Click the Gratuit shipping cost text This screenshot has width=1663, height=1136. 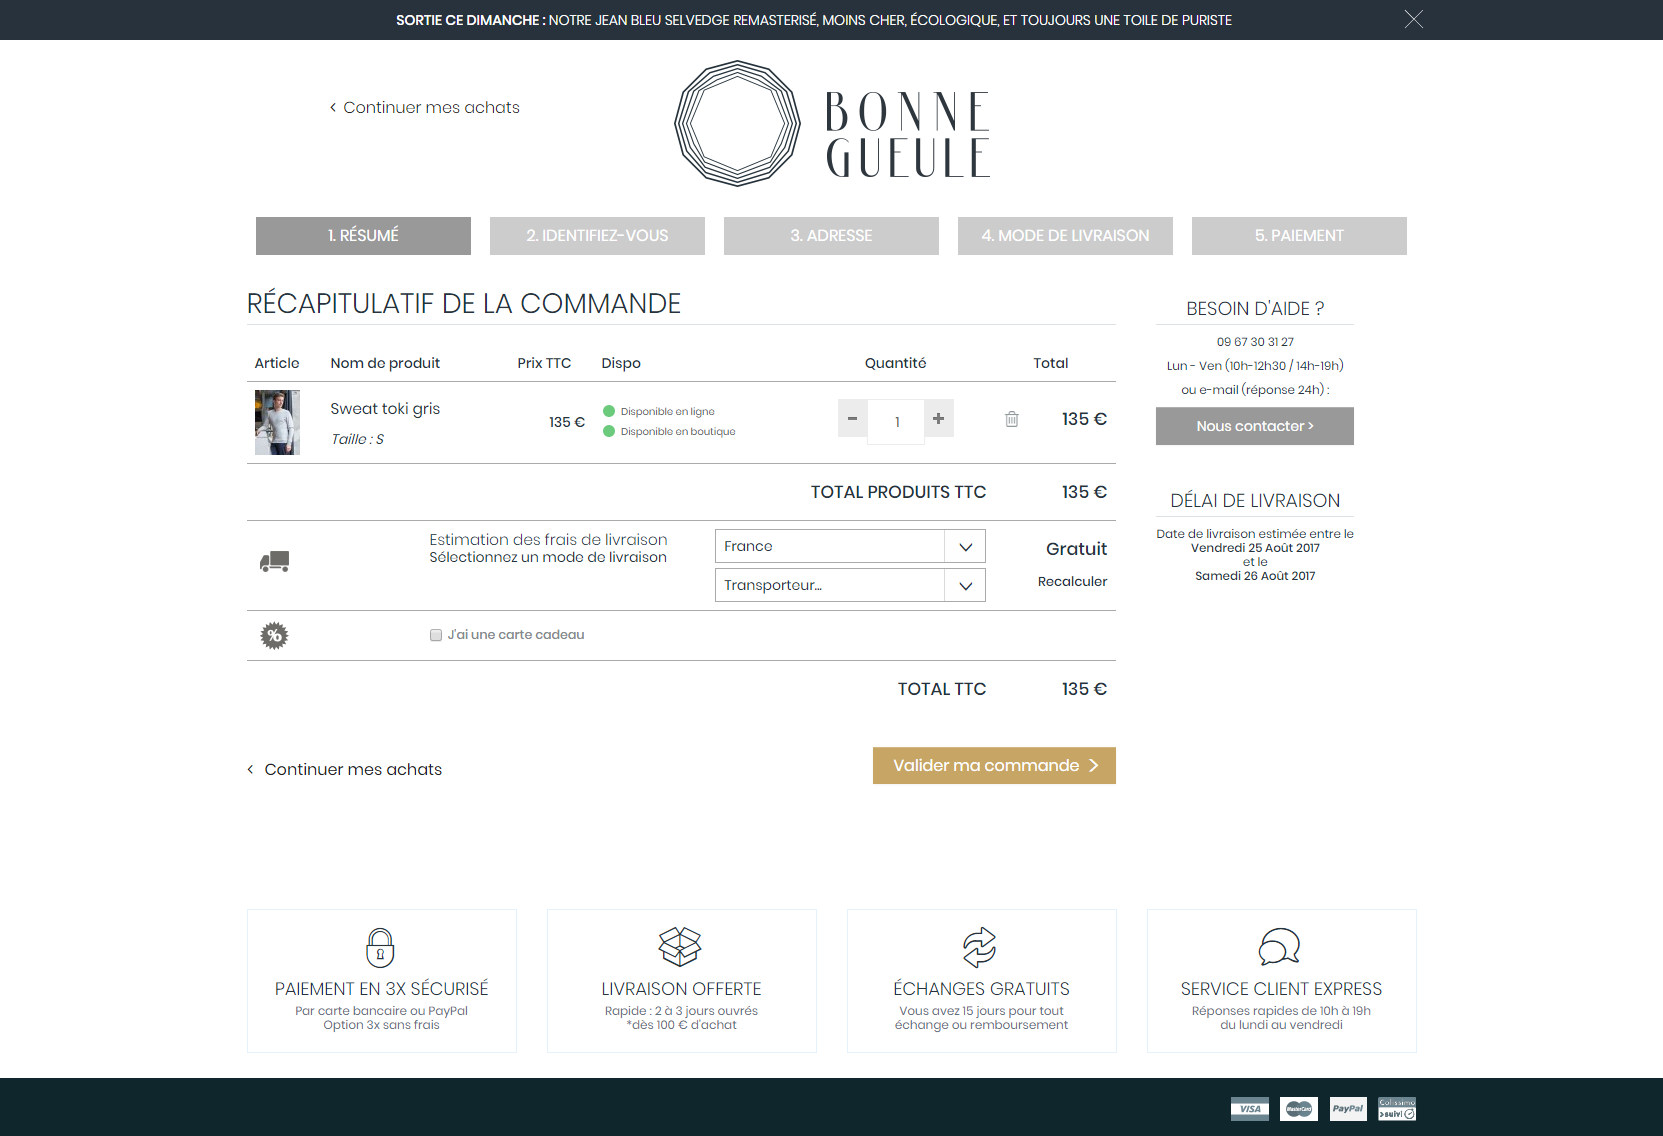[1076, 549]
